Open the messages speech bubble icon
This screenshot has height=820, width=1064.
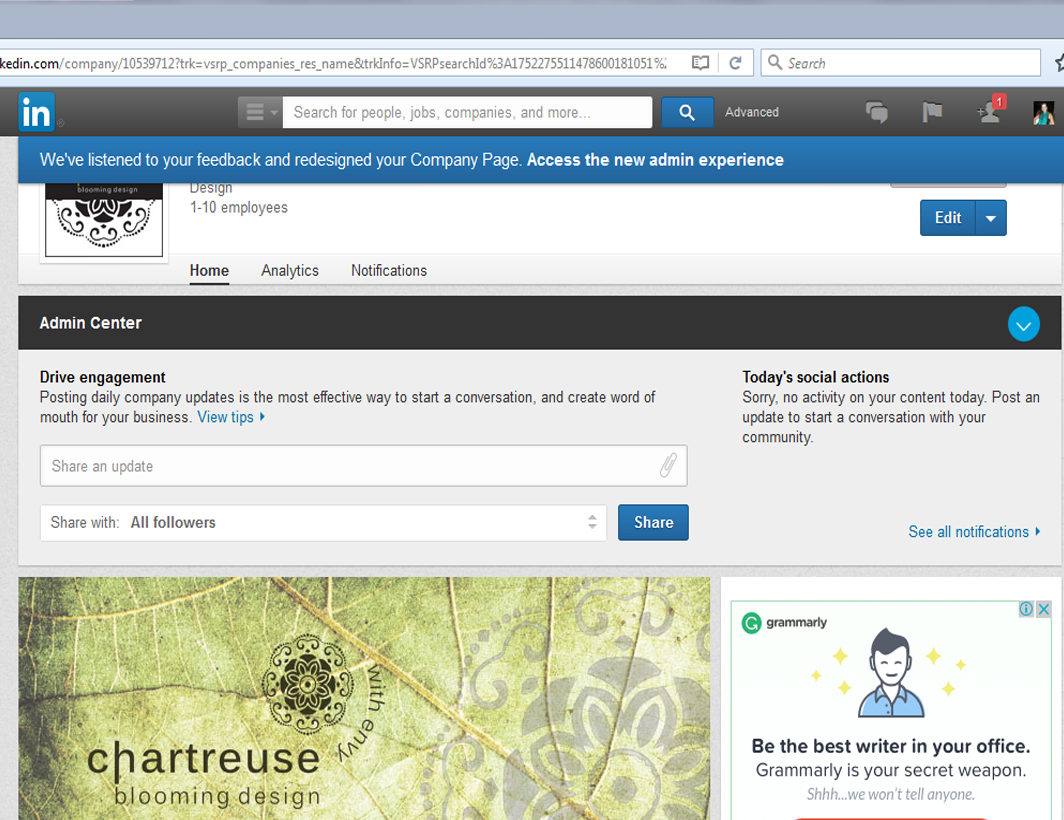tap(877, 113)
